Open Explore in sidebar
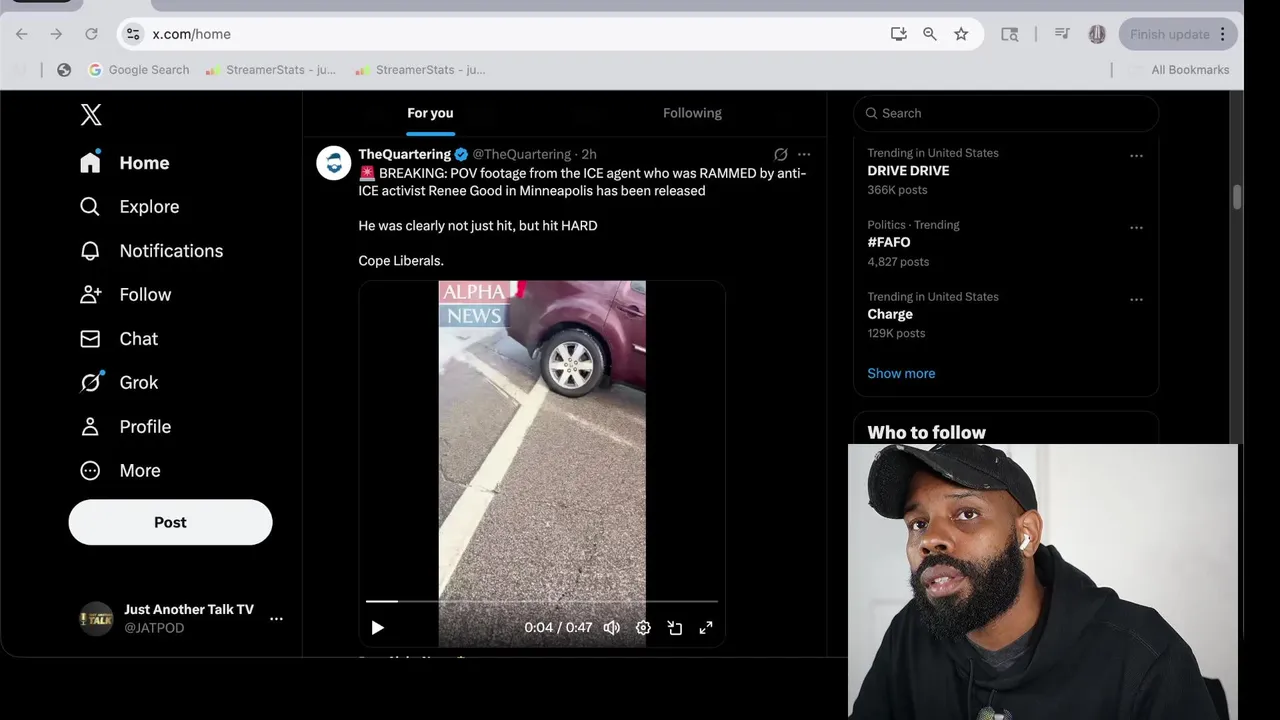 (x=130, y=207)
